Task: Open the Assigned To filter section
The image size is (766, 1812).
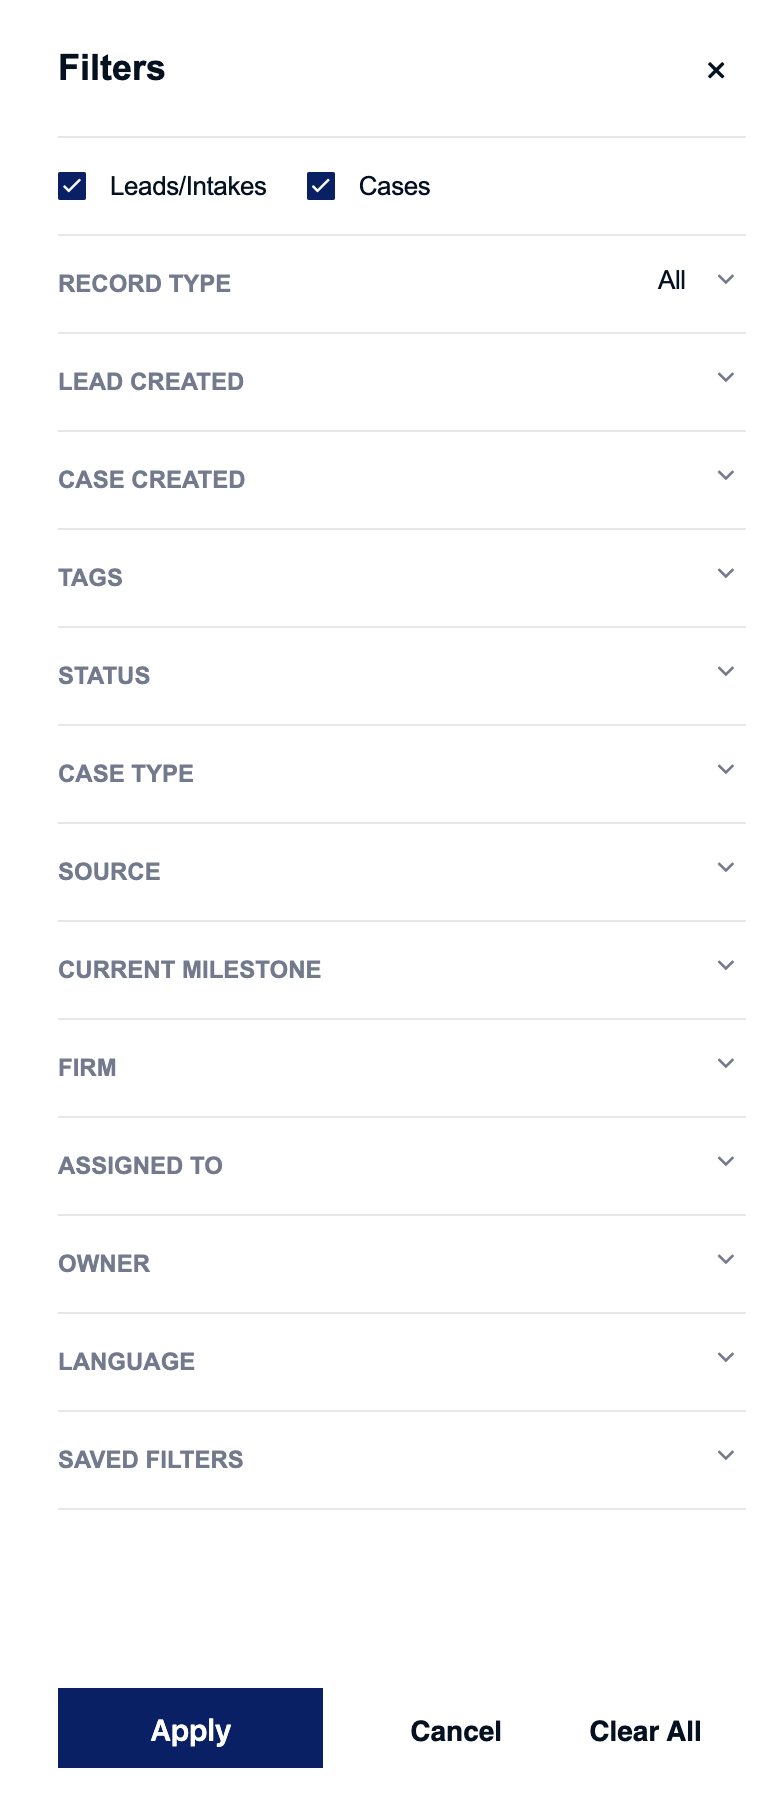Action: (402, 1166)
